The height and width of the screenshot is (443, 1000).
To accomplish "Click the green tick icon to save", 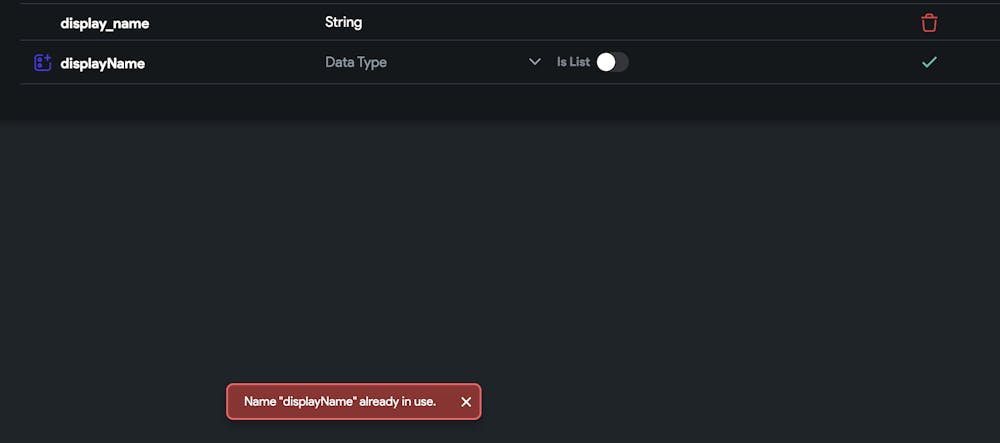I will point(929,62).
